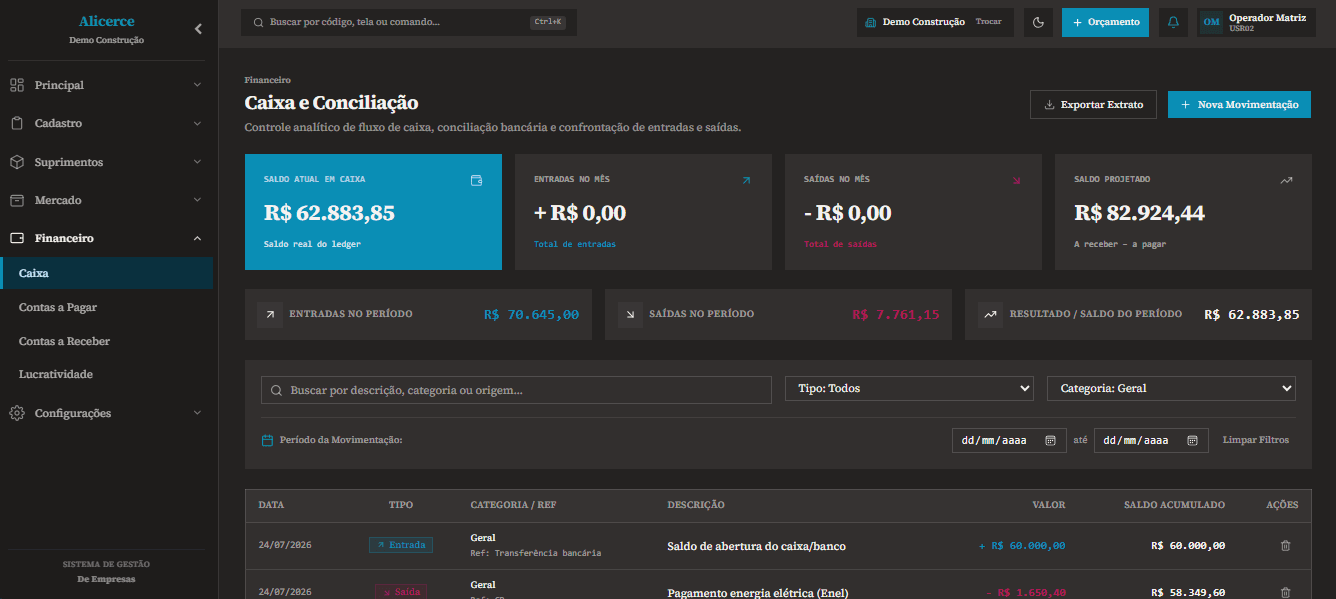Click the Alicerce logo title

coord(107,21)
